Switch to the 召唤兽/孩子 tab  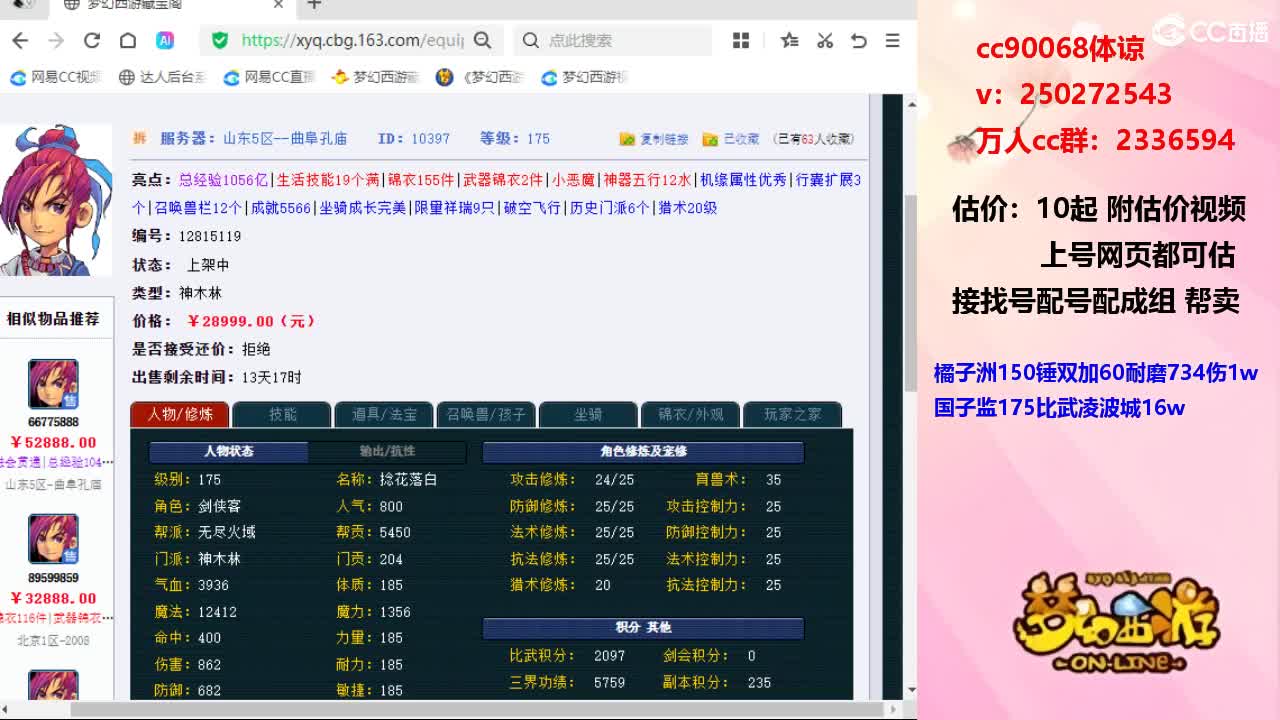487,414
